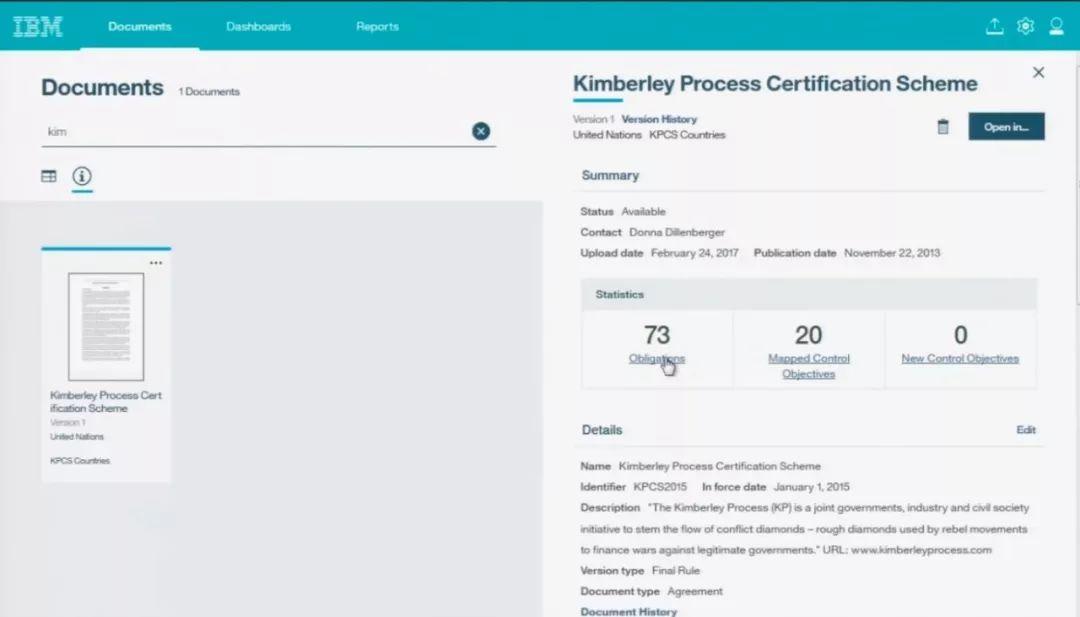Open the upload icon in header
This screenshot has height=617, width=1080.
(994, 26)
